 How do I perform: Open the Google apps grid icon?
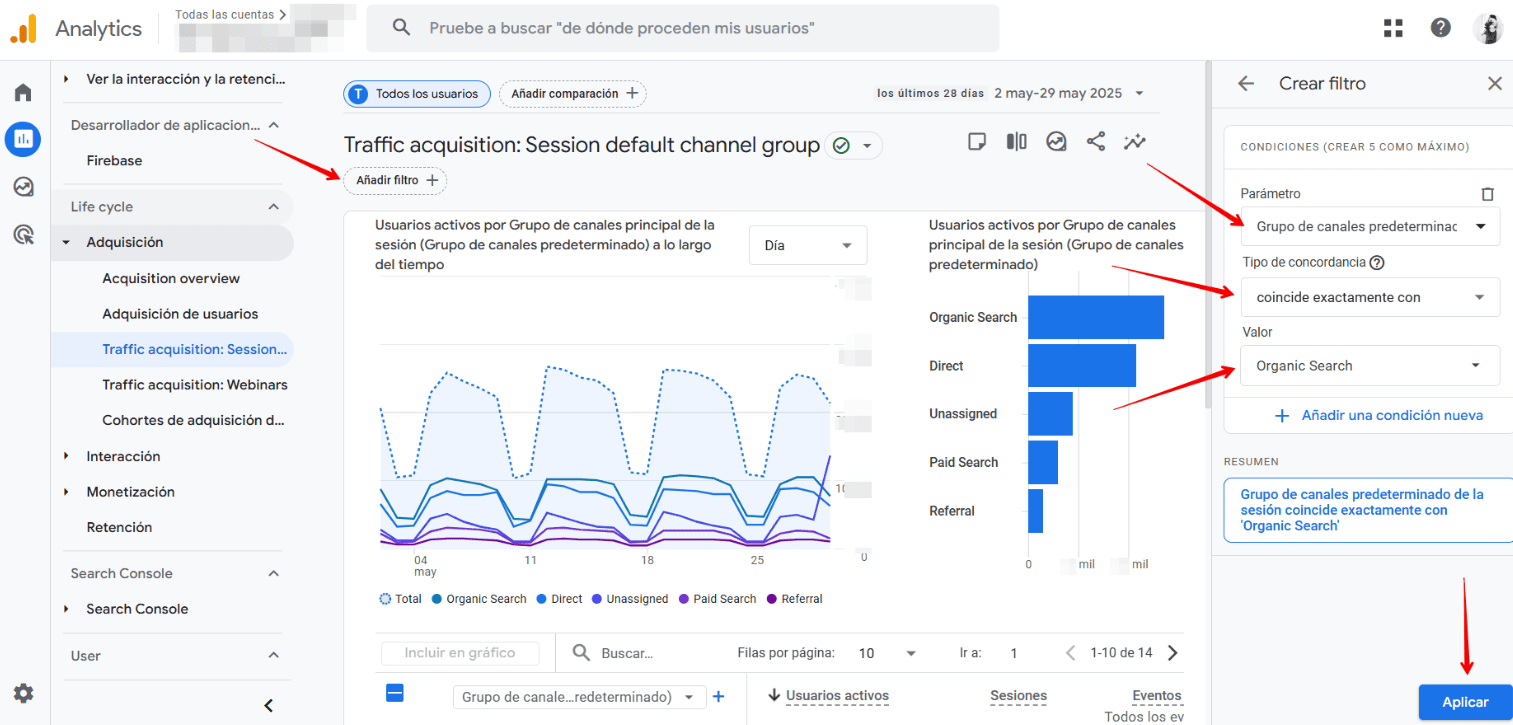(1393, 28)
